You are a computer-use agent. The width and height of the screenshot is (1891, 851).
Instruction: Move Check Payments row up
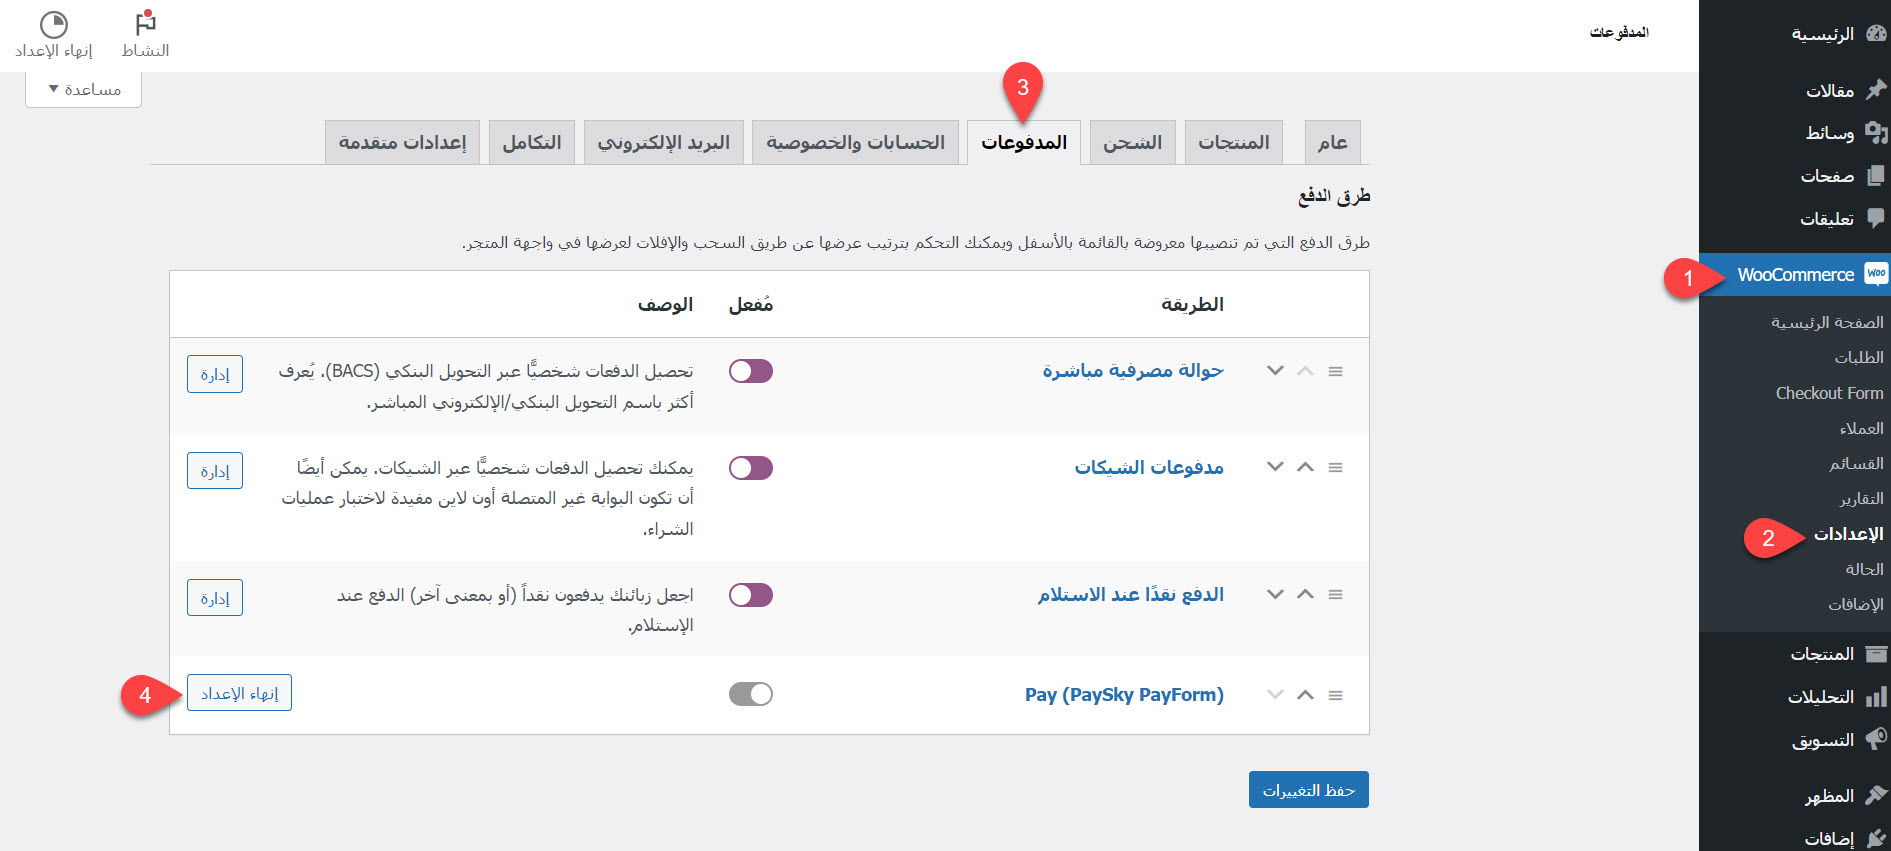click(x=1305, y=467)
